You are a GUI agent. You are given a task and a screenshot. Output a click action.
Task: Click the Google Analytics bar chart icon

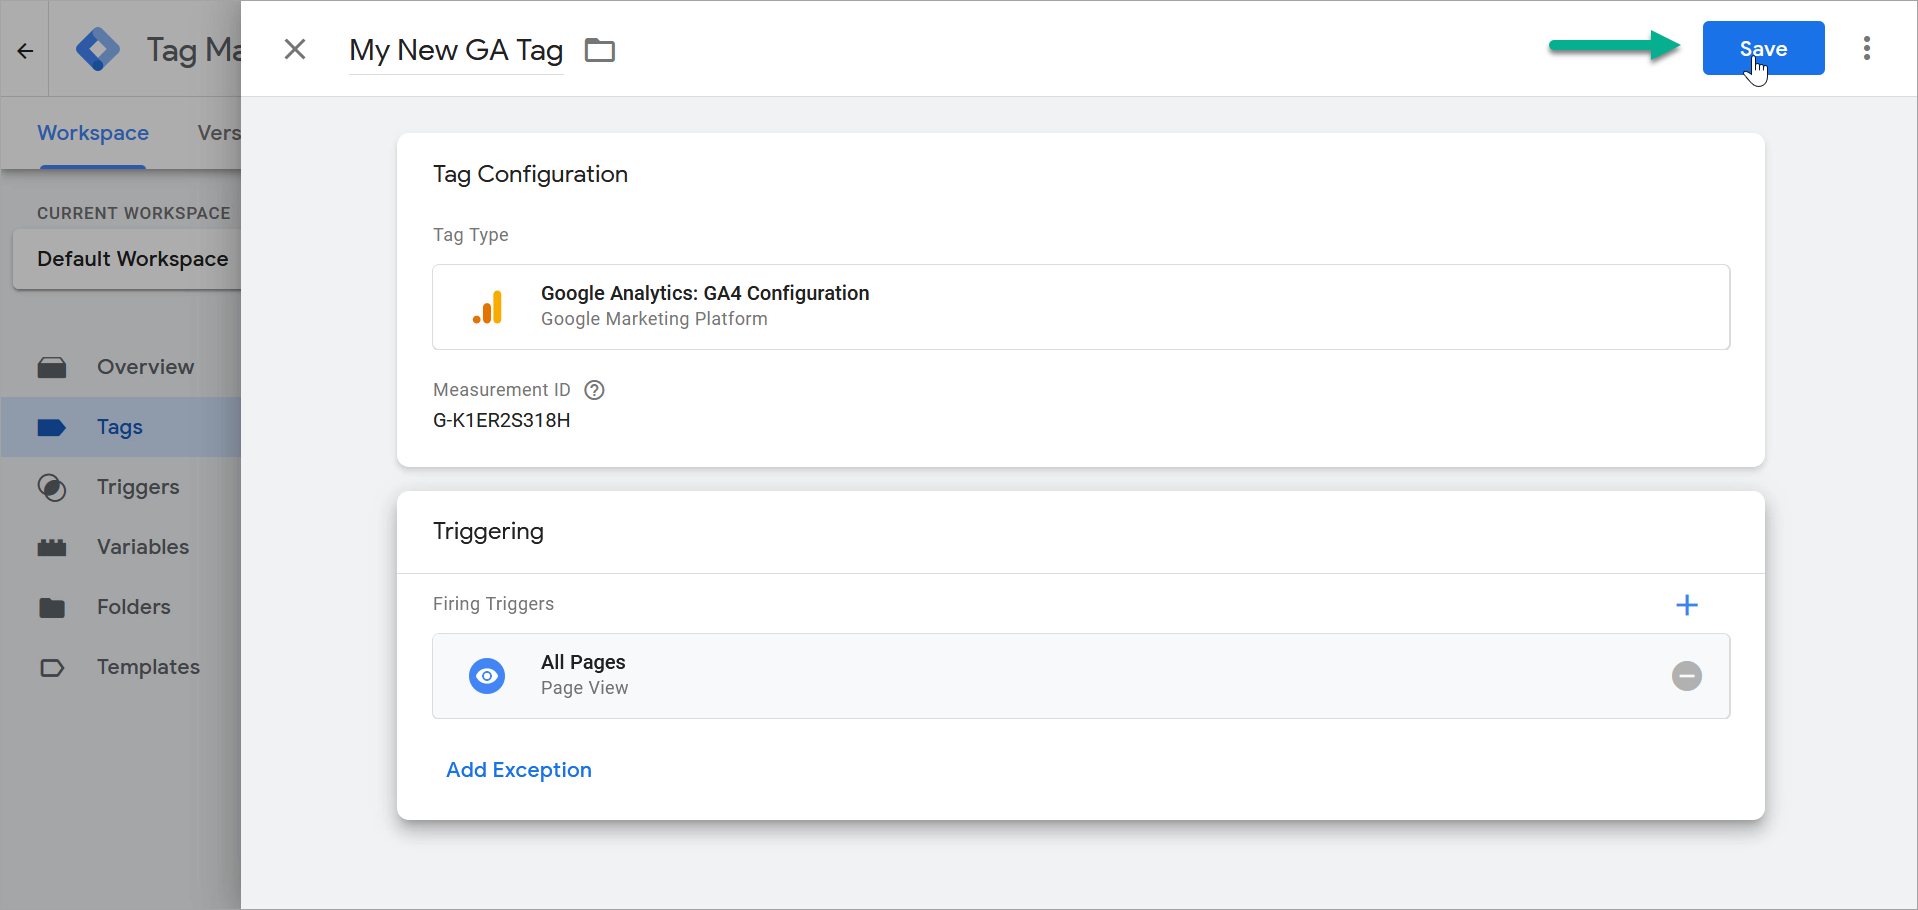pyautogui.click(x=488, y=307)
